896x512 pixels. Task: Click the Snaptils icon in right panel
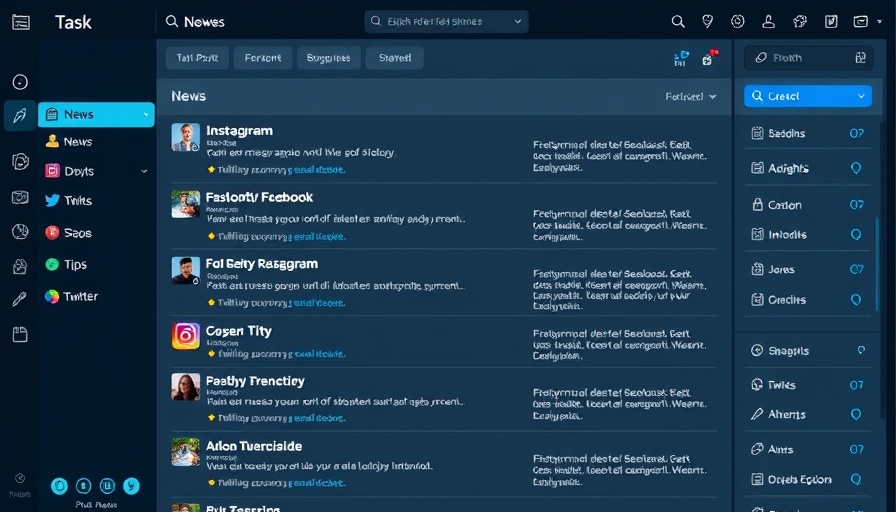pyautogui.click(x=757, y=350)
